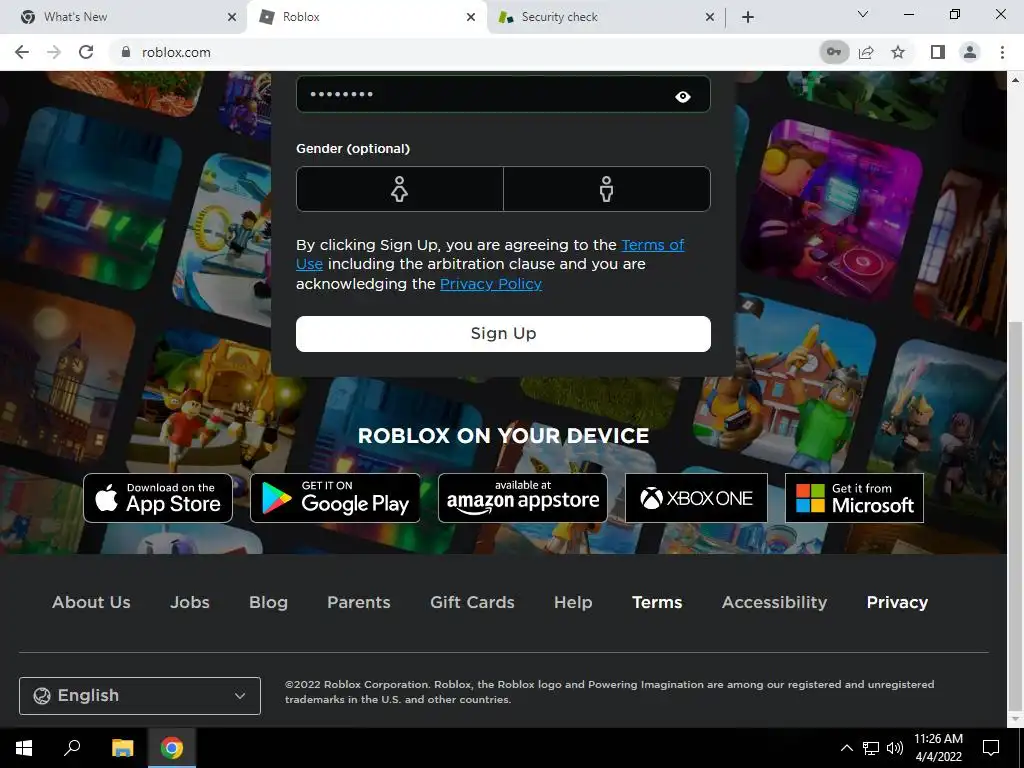Image resolution: width=1024 pixels, height=768 pixels.
Task: Open the volume tray icon
Action: click(x=895, y=748)
